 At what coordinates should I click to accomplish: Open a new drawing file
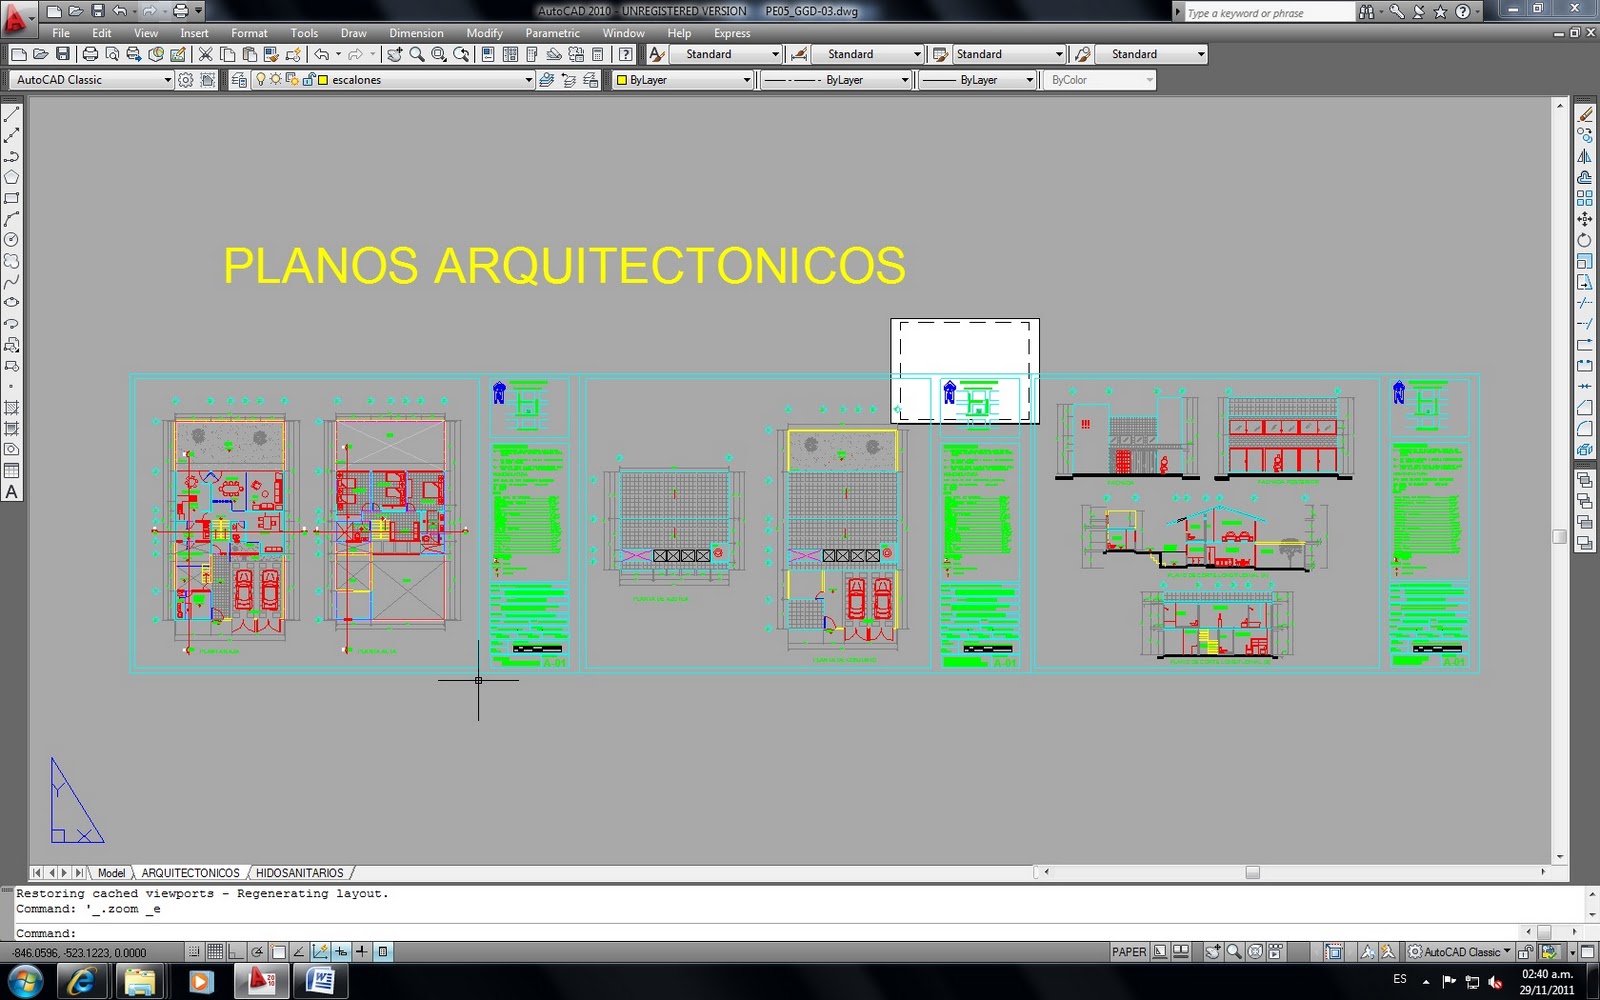(x=17, y=54)
